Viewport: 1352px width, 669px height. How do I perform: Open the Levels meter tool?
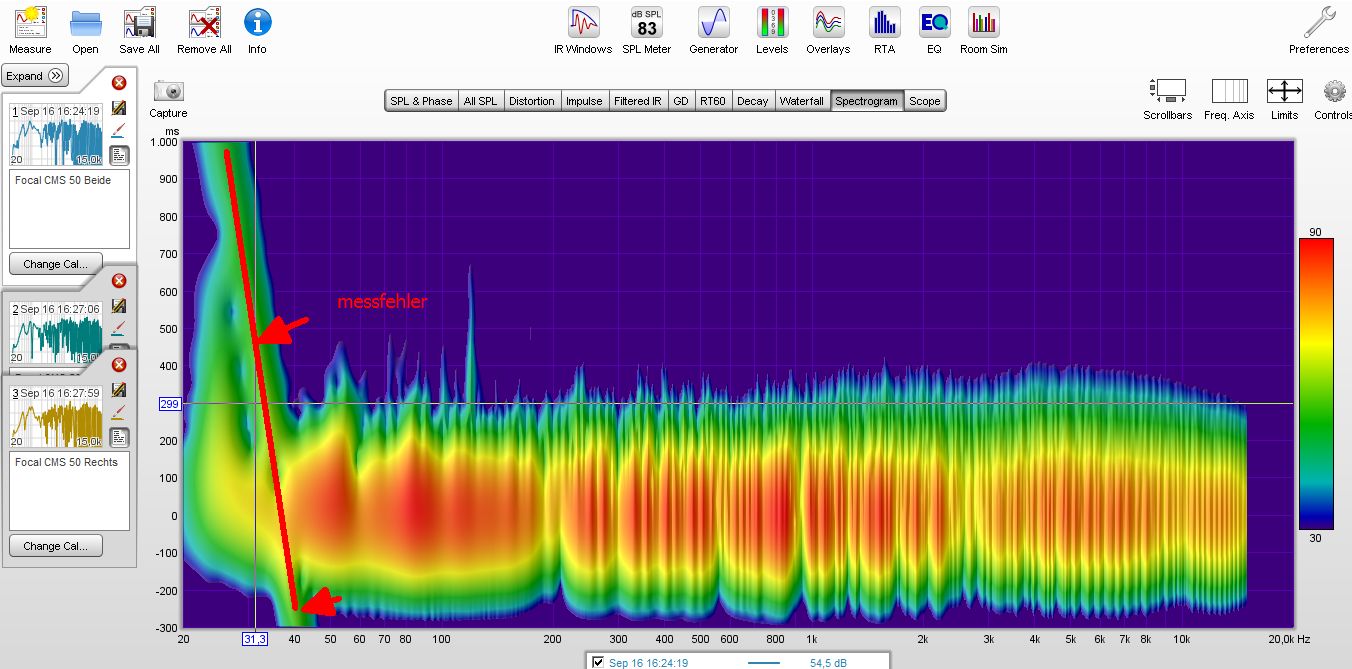(772, 22)
